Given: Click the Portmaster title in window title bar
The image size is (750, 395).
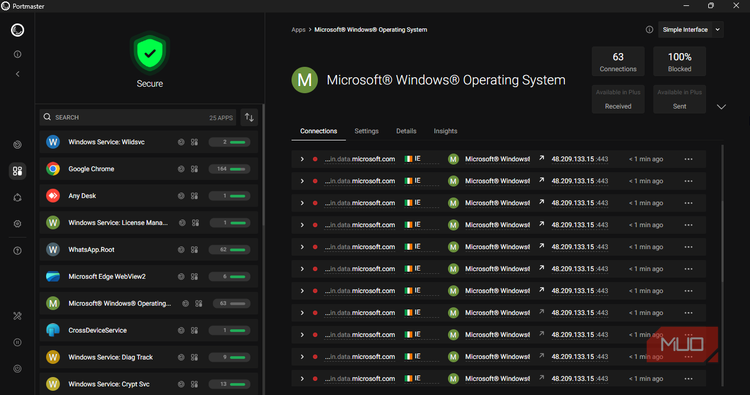Looking at the screenshot, I should 28,6.
